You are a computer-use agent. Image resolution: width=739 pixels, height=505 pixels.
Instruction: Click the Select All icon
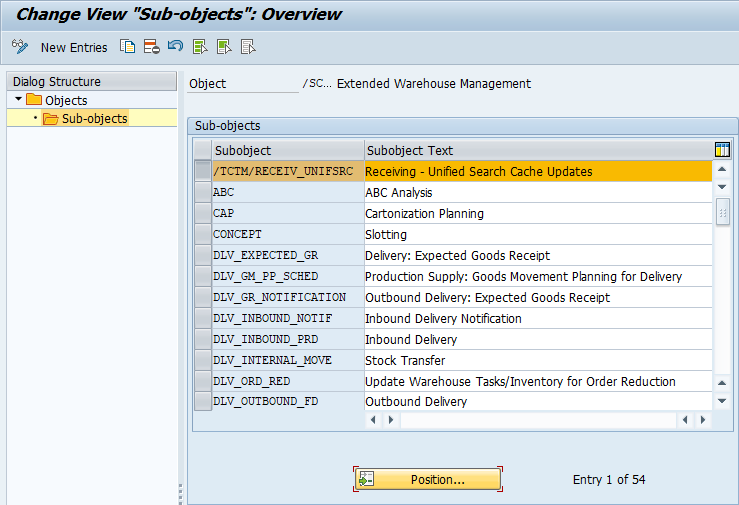(200, 47)
